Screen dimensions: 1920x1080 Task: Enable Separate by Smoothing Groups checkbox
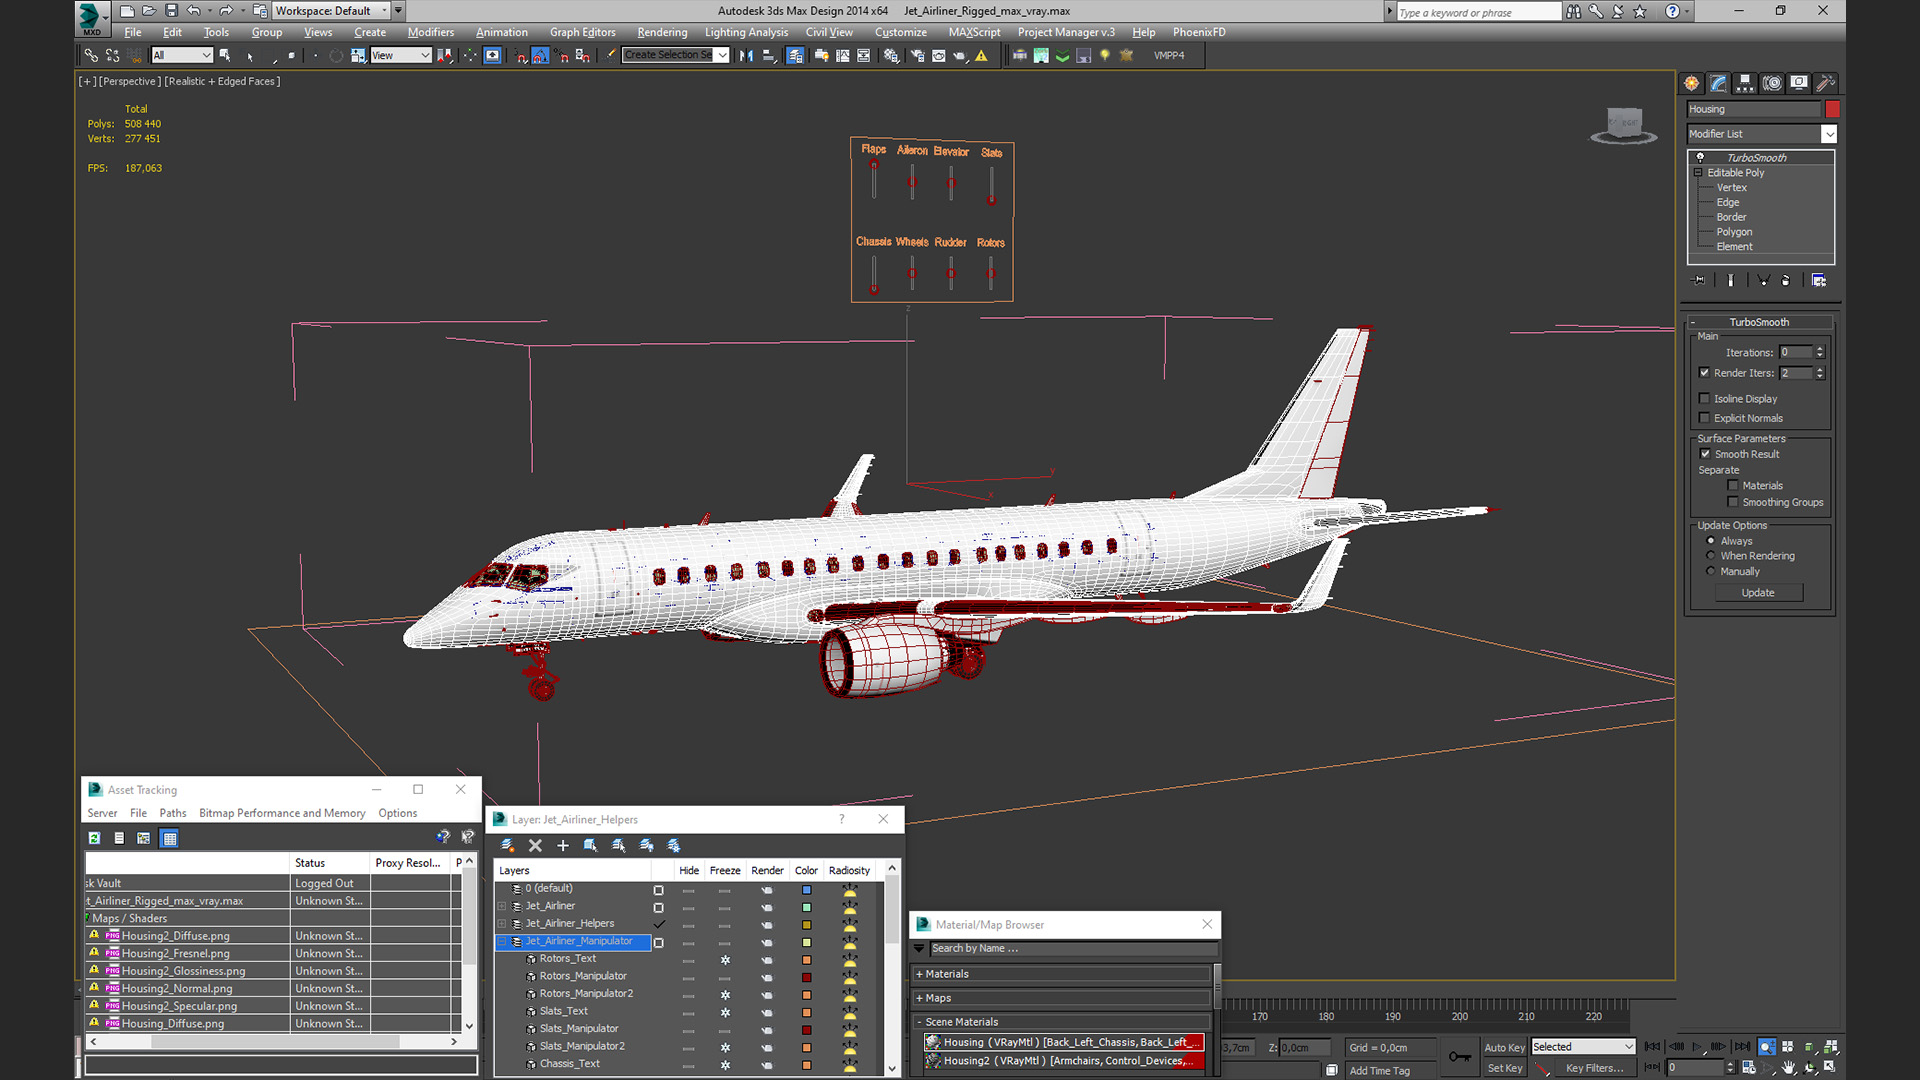coord(1733,503)
